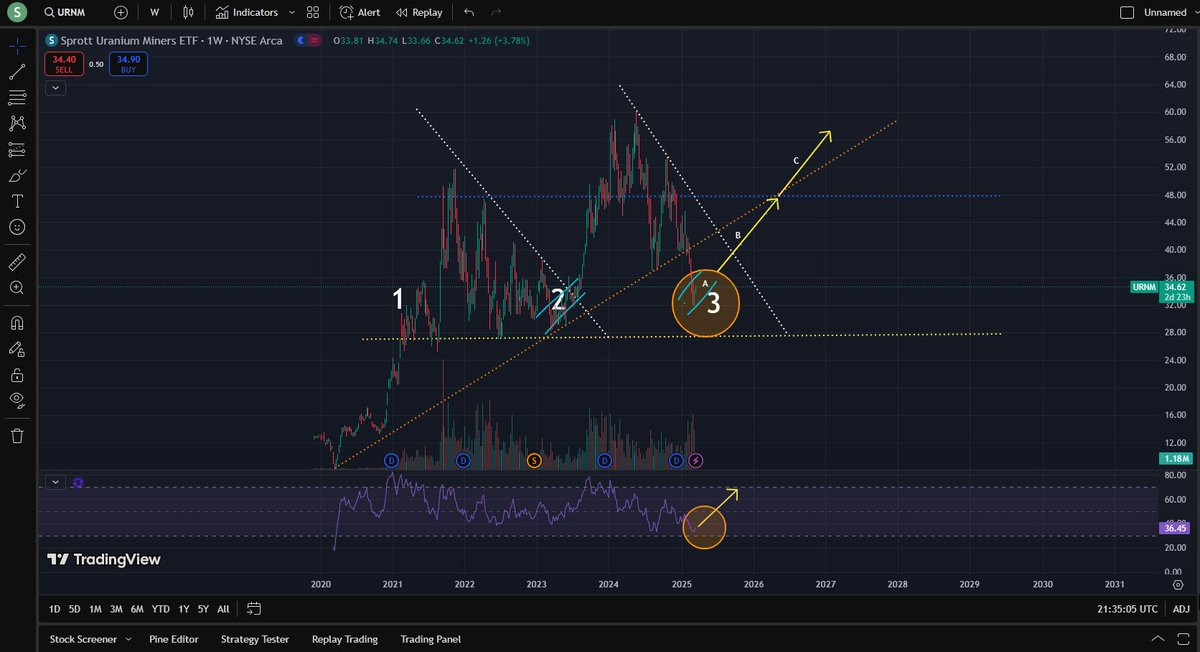This screenshot has height=652, width=1200.
Task: Set the range to 6M
Action: [137, 609]
